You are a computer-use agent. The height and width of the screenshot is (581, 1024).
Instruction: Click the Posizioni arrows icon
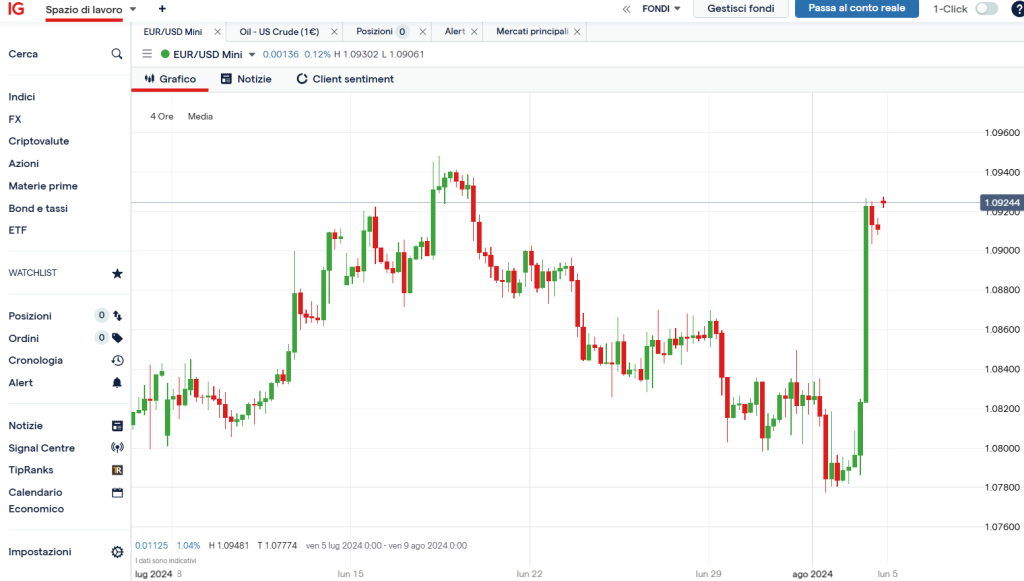tap(118, 316)
